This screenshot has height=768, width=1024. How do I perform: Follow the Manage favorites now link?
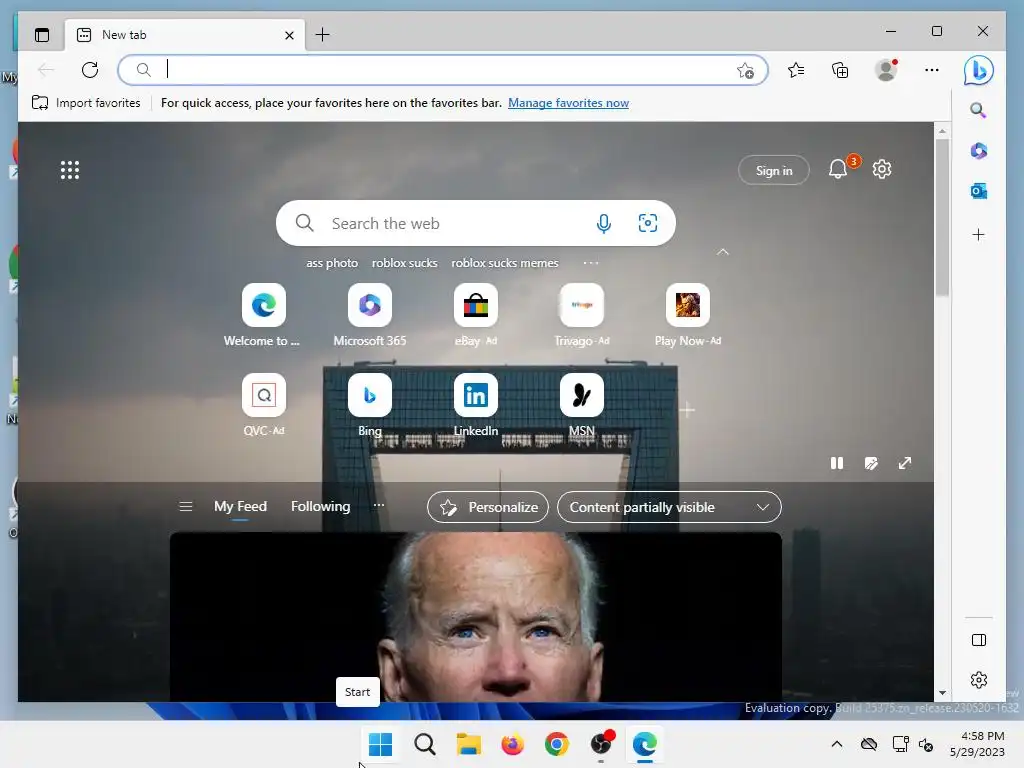click(x=568, y=103)
